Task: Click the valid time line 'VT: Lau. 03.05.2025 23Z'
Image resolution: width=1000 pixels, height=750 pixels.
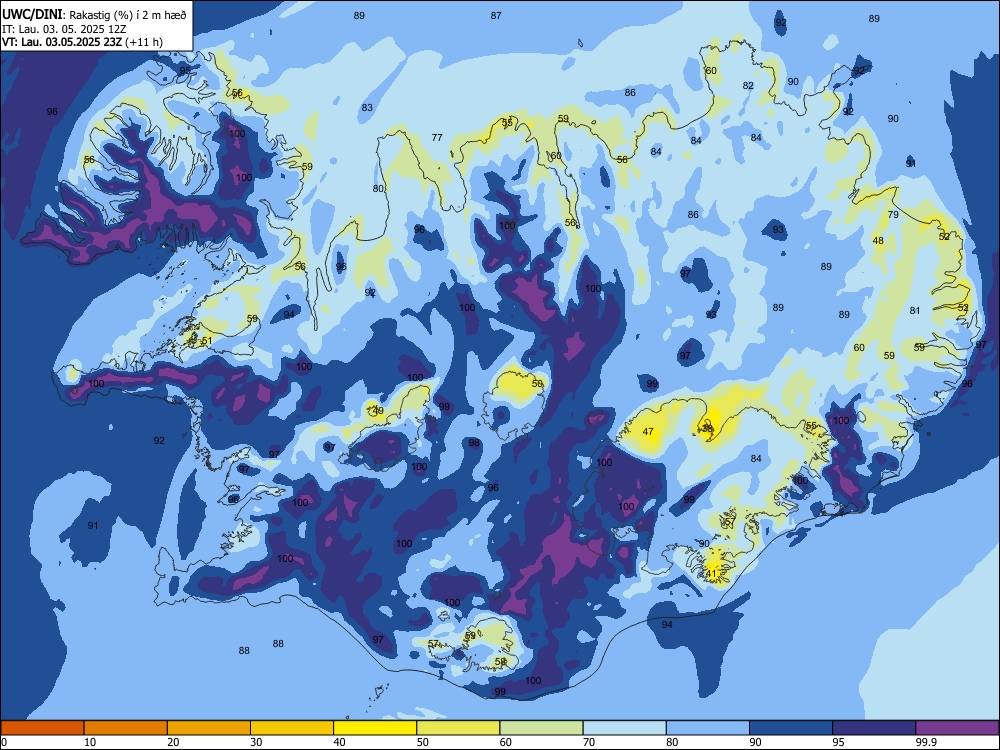Action: click(62, 42)
